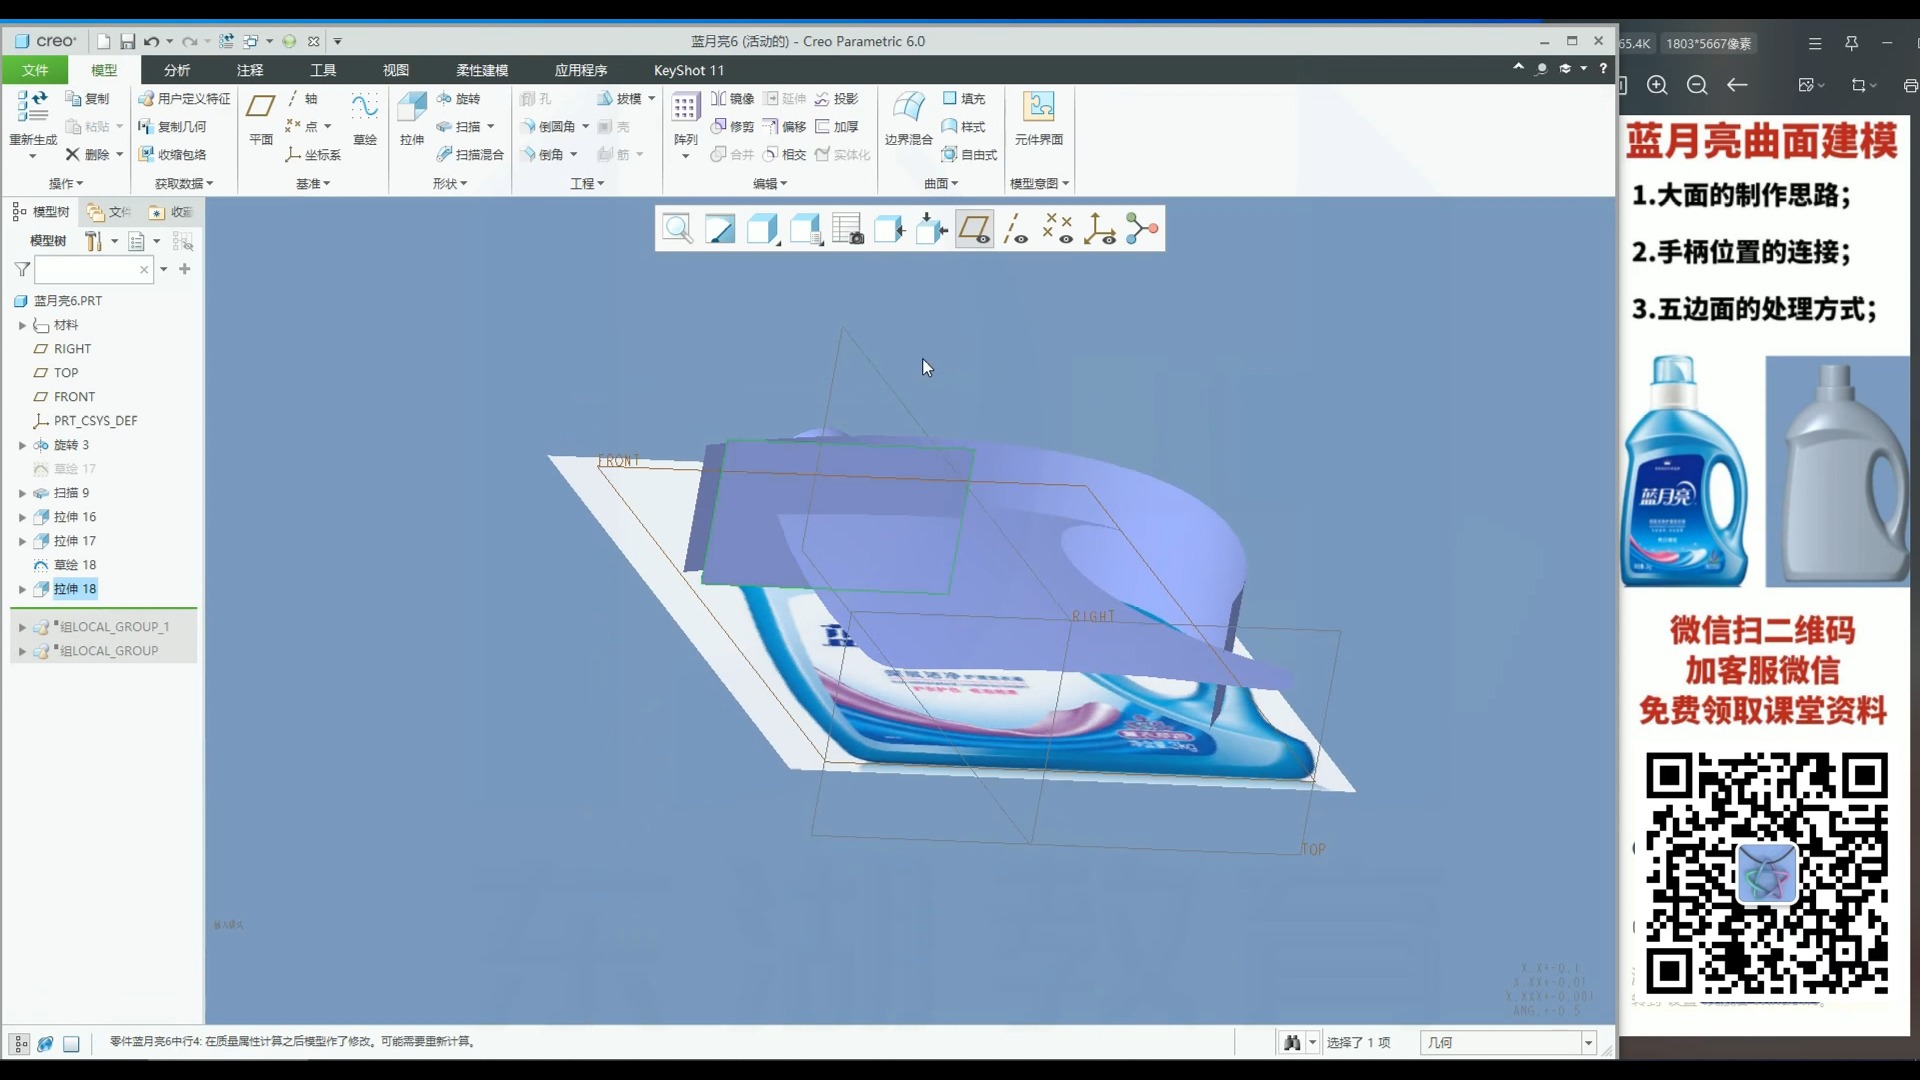Open the spin center 3D toolbar icon
1920x1080 pixels.
point(1142,229)
